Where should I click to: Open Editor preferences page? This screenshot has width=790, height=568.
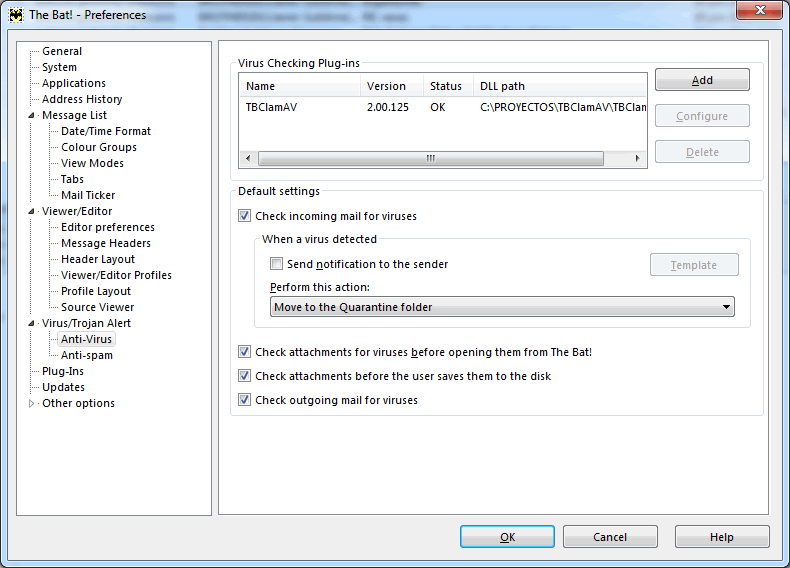click(x=108, y=227)
